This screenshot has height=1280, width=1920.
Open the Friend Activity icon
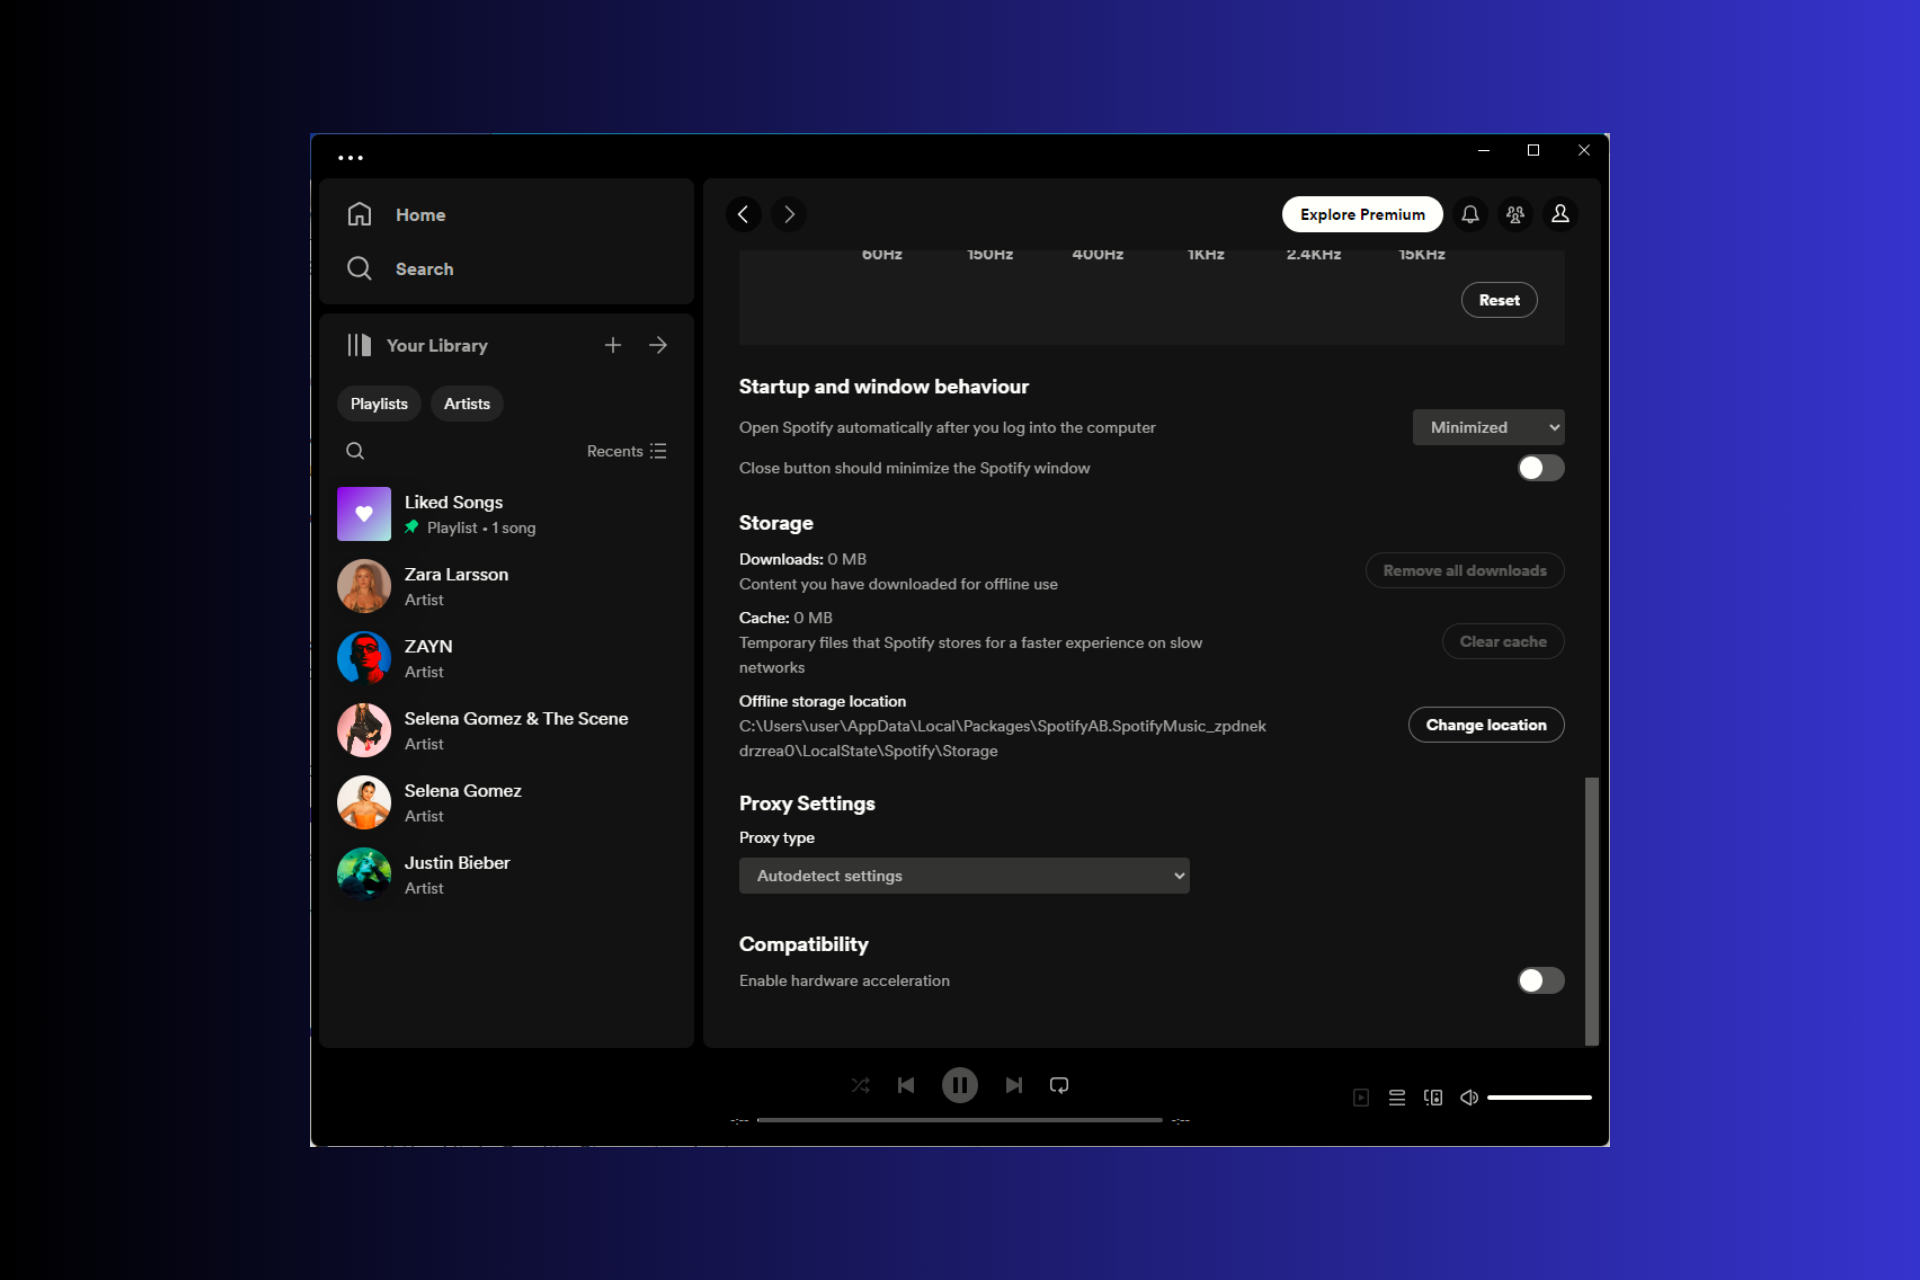(1515, 214)
